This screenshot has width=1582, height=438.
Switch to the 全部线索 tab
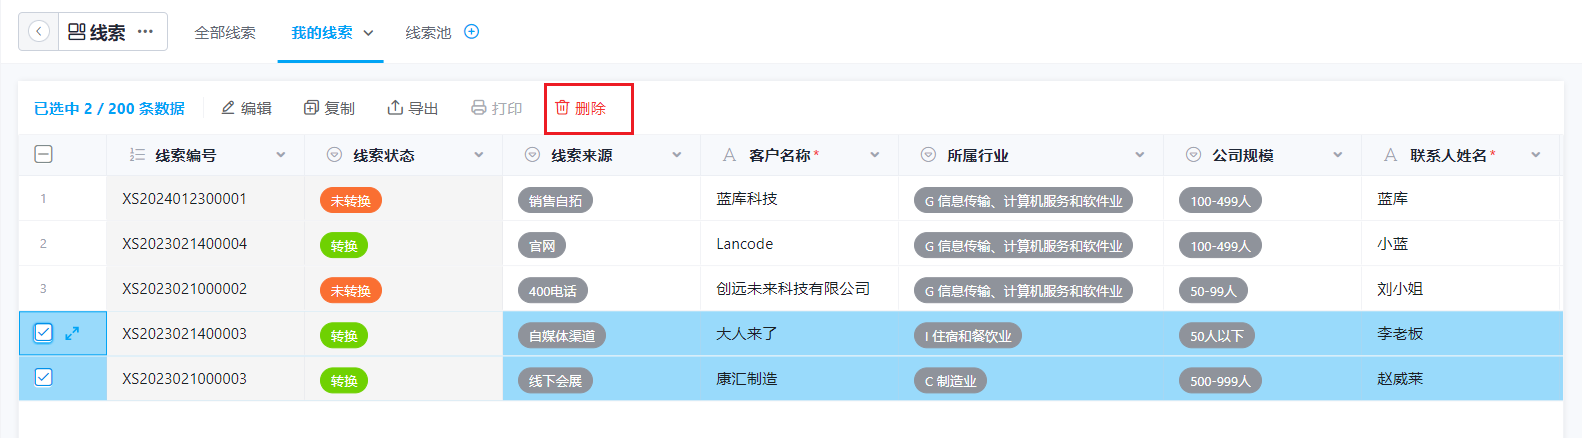[225, 33]
